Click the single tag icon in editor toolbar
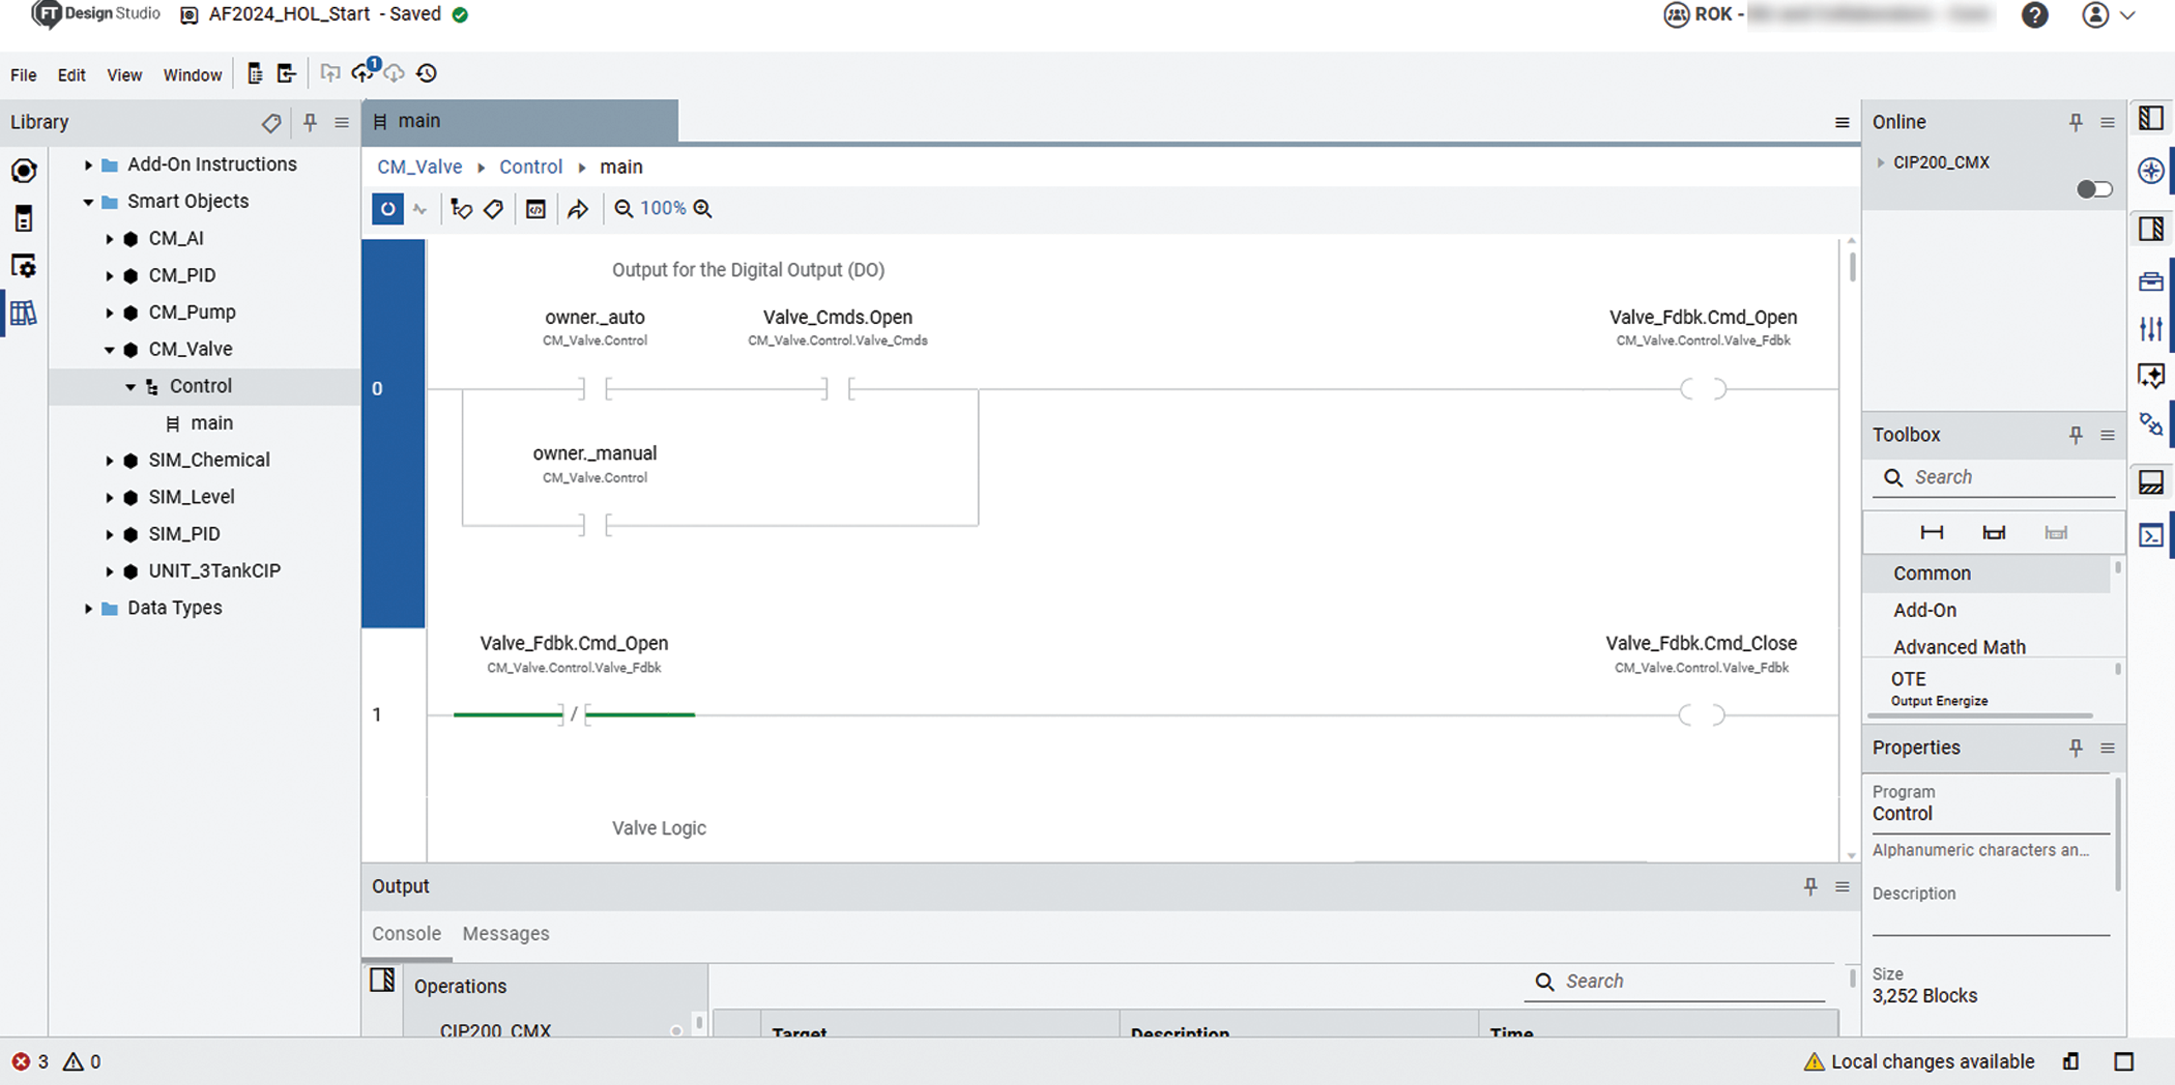2175x1085 pixels. click(493, 209)
